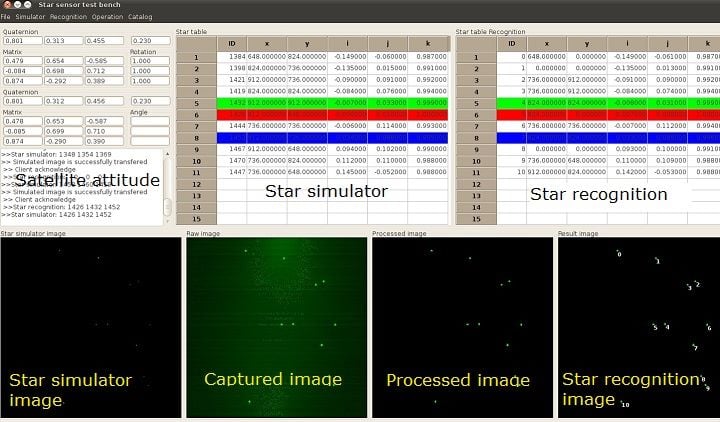The height and width of the screenshot is (422, 720).
Task: Click the Processed image preview
Action: [462, 327]
